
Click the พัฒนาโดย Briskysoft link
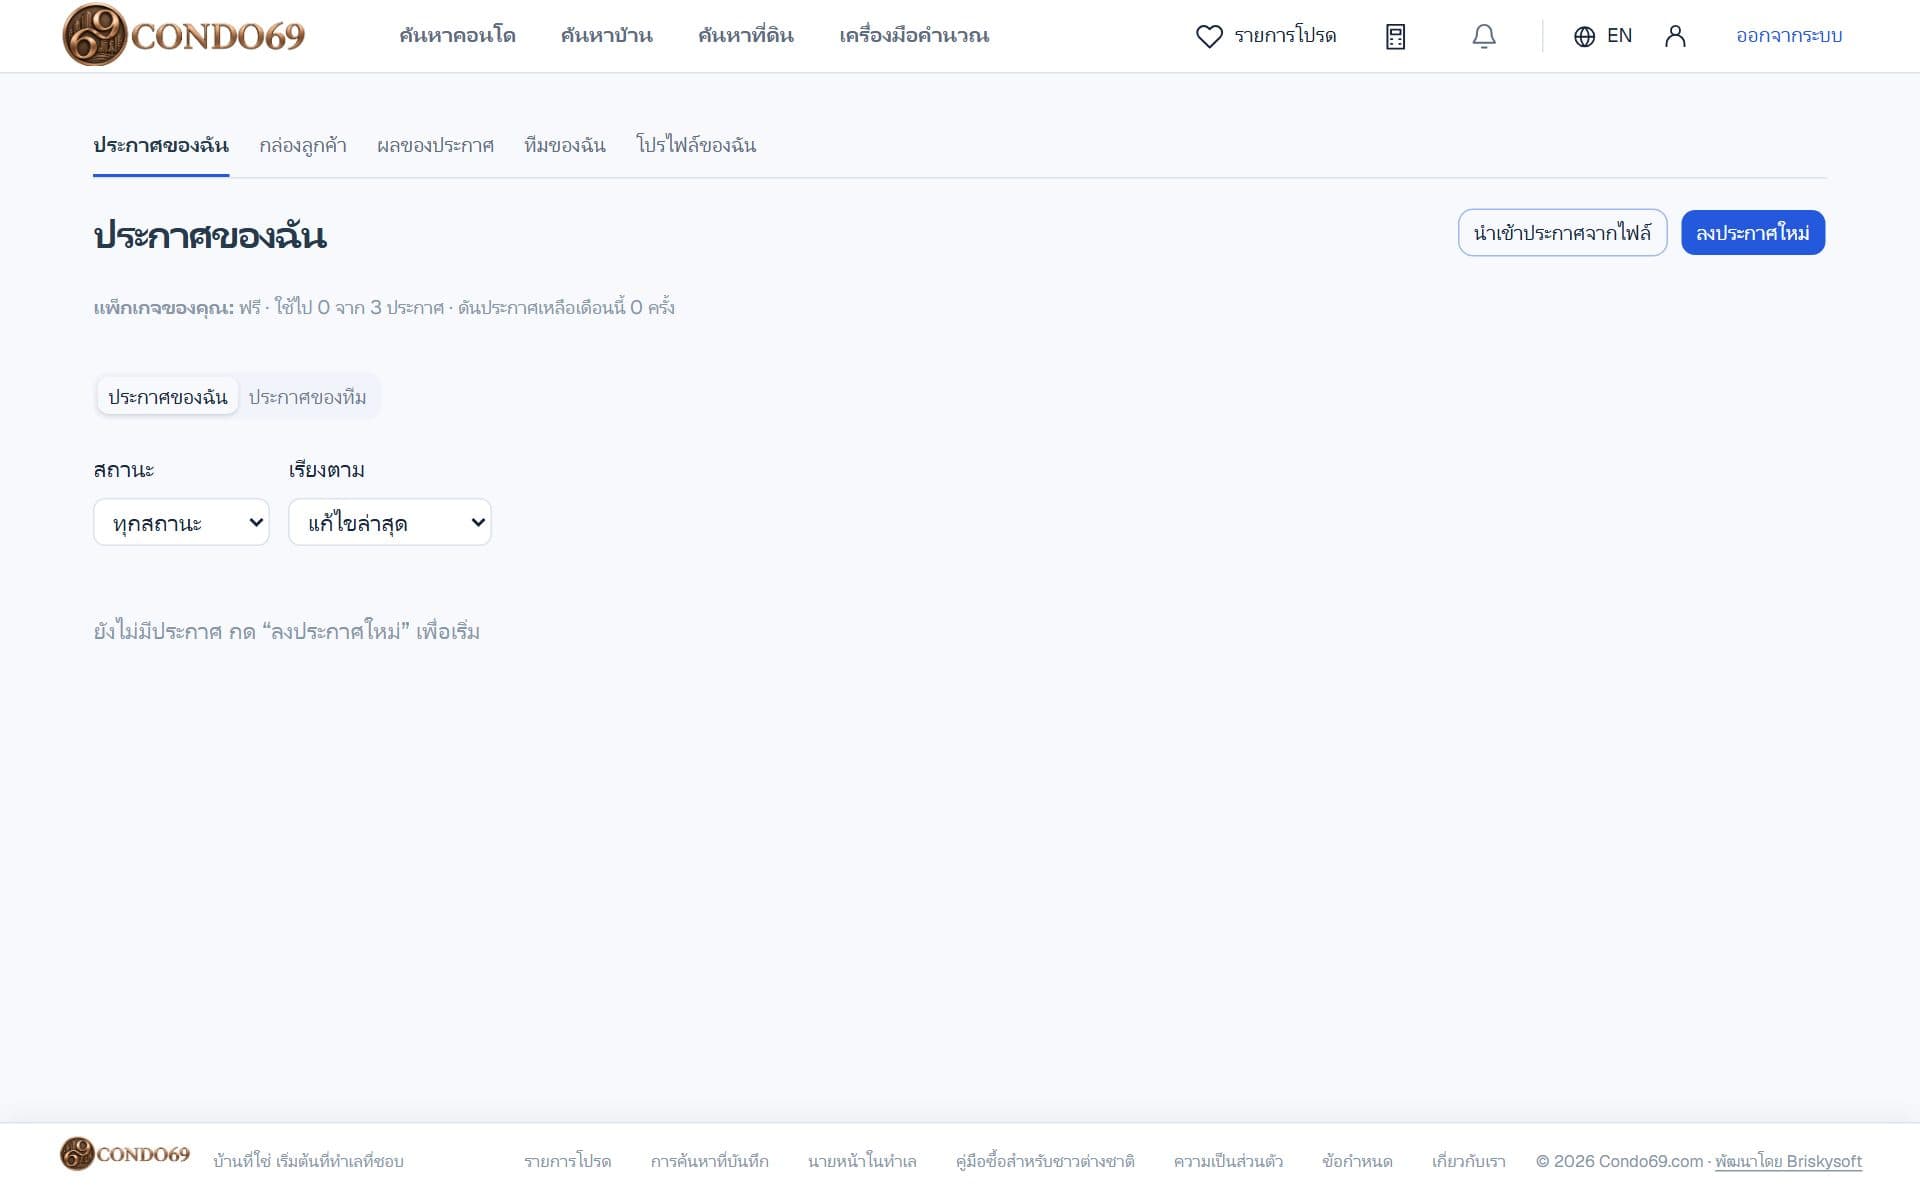pos(1788,1161)
